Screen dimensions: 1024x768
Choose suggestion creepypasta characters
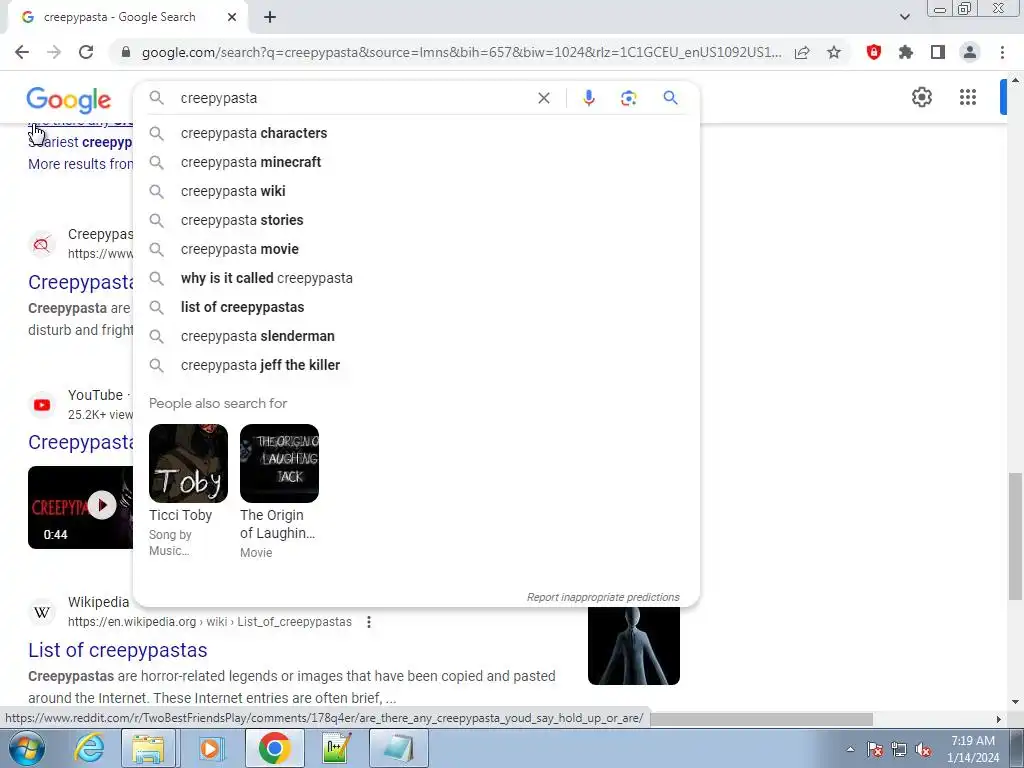pyautogui.click(x=417, y=133)
